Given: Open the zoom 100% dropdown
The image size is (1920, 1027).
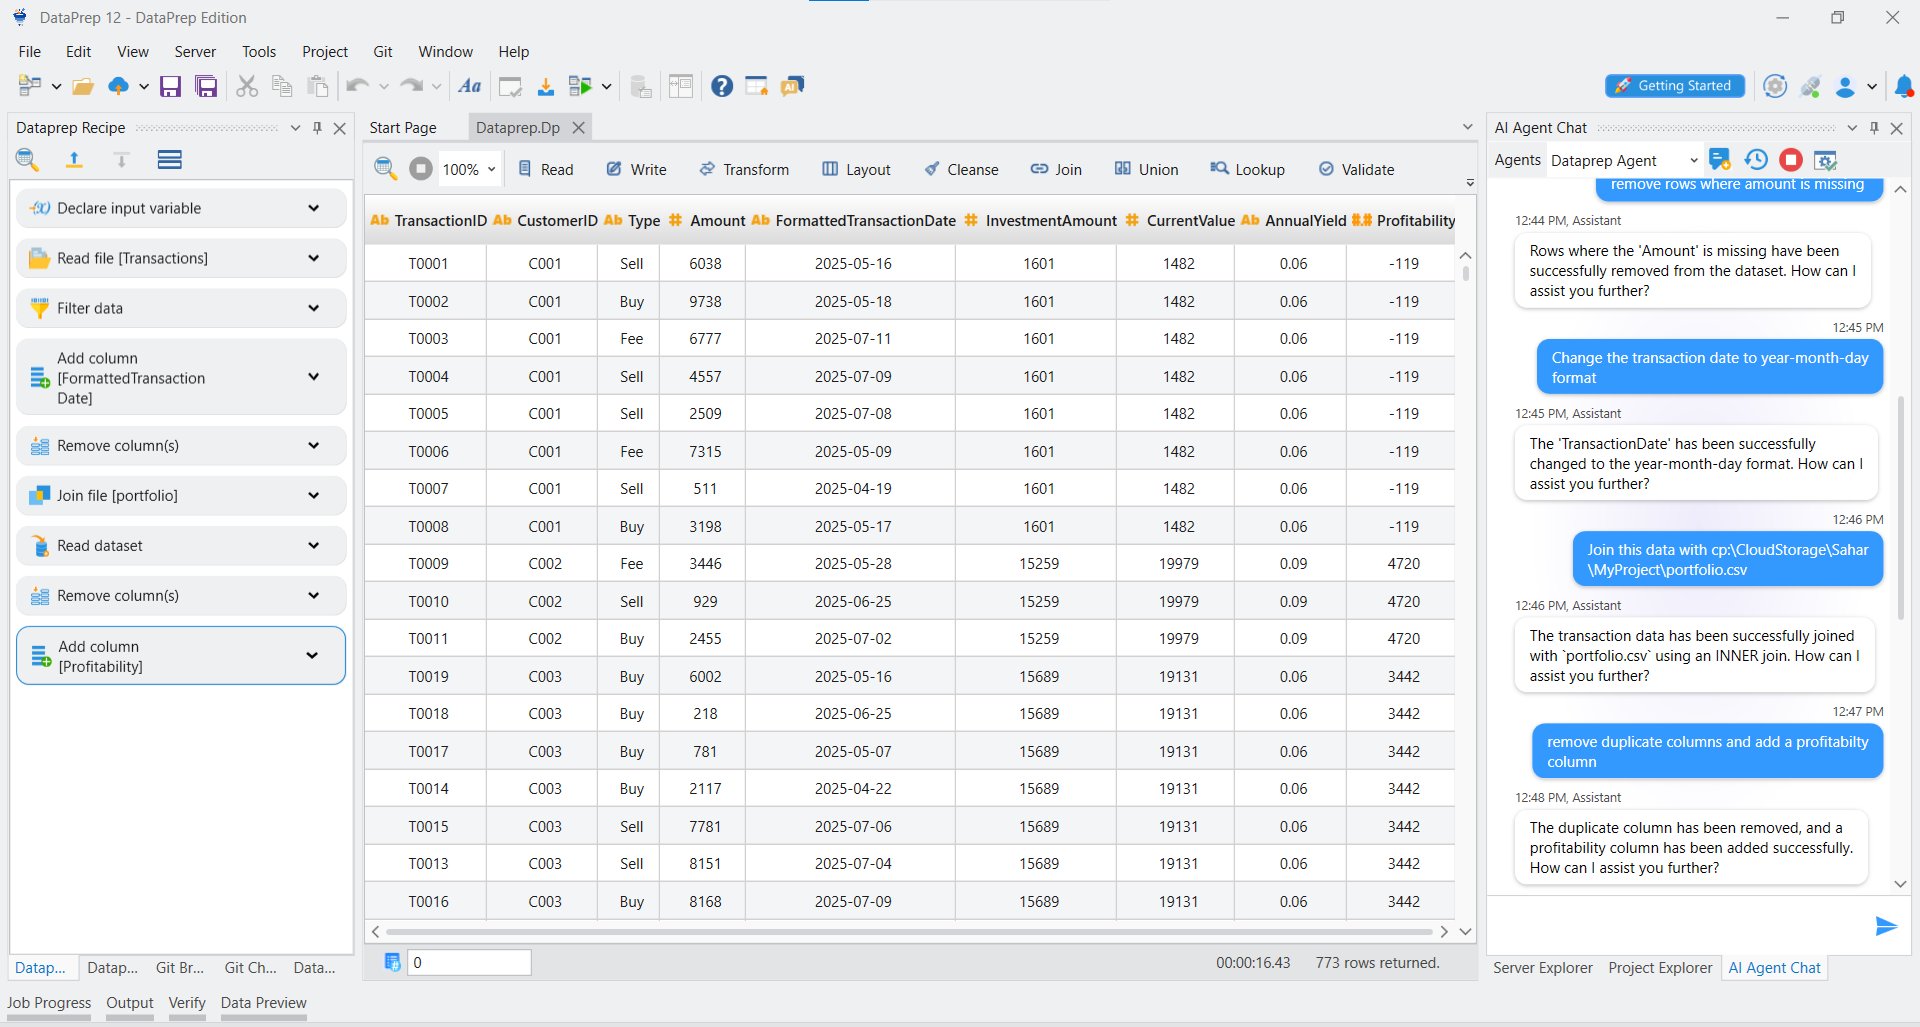Looking at the screenshot, I should click(491, 170).
